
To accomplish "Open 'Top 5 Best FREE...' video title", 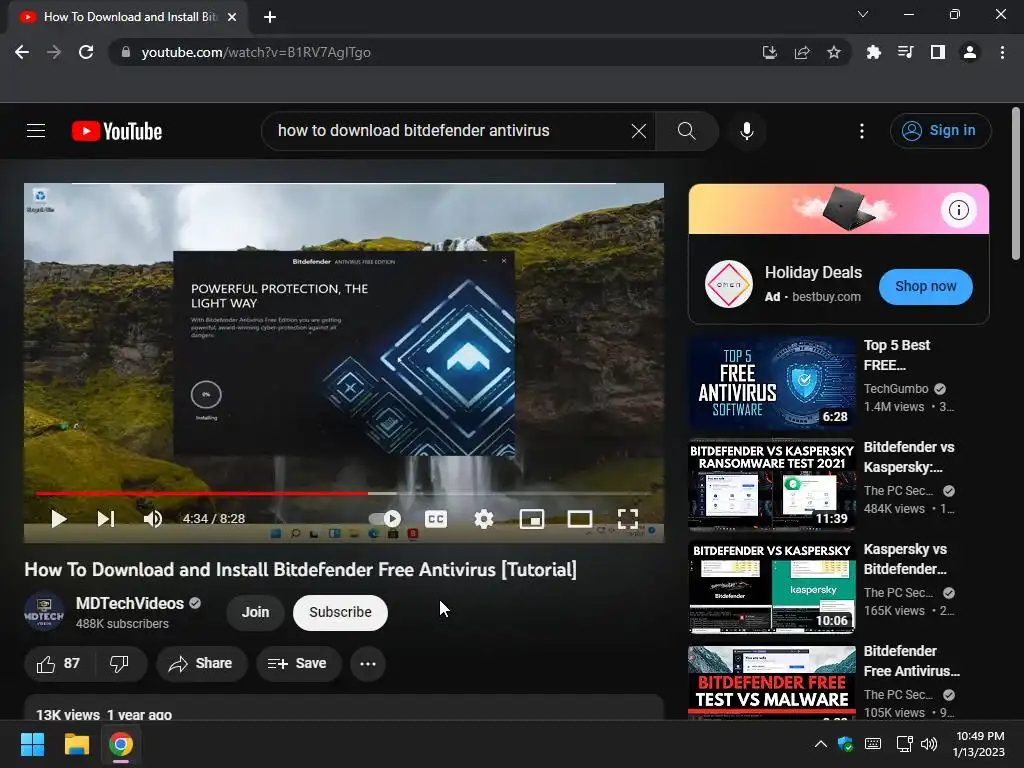I will pyautogui.click(x=897, y=355).
